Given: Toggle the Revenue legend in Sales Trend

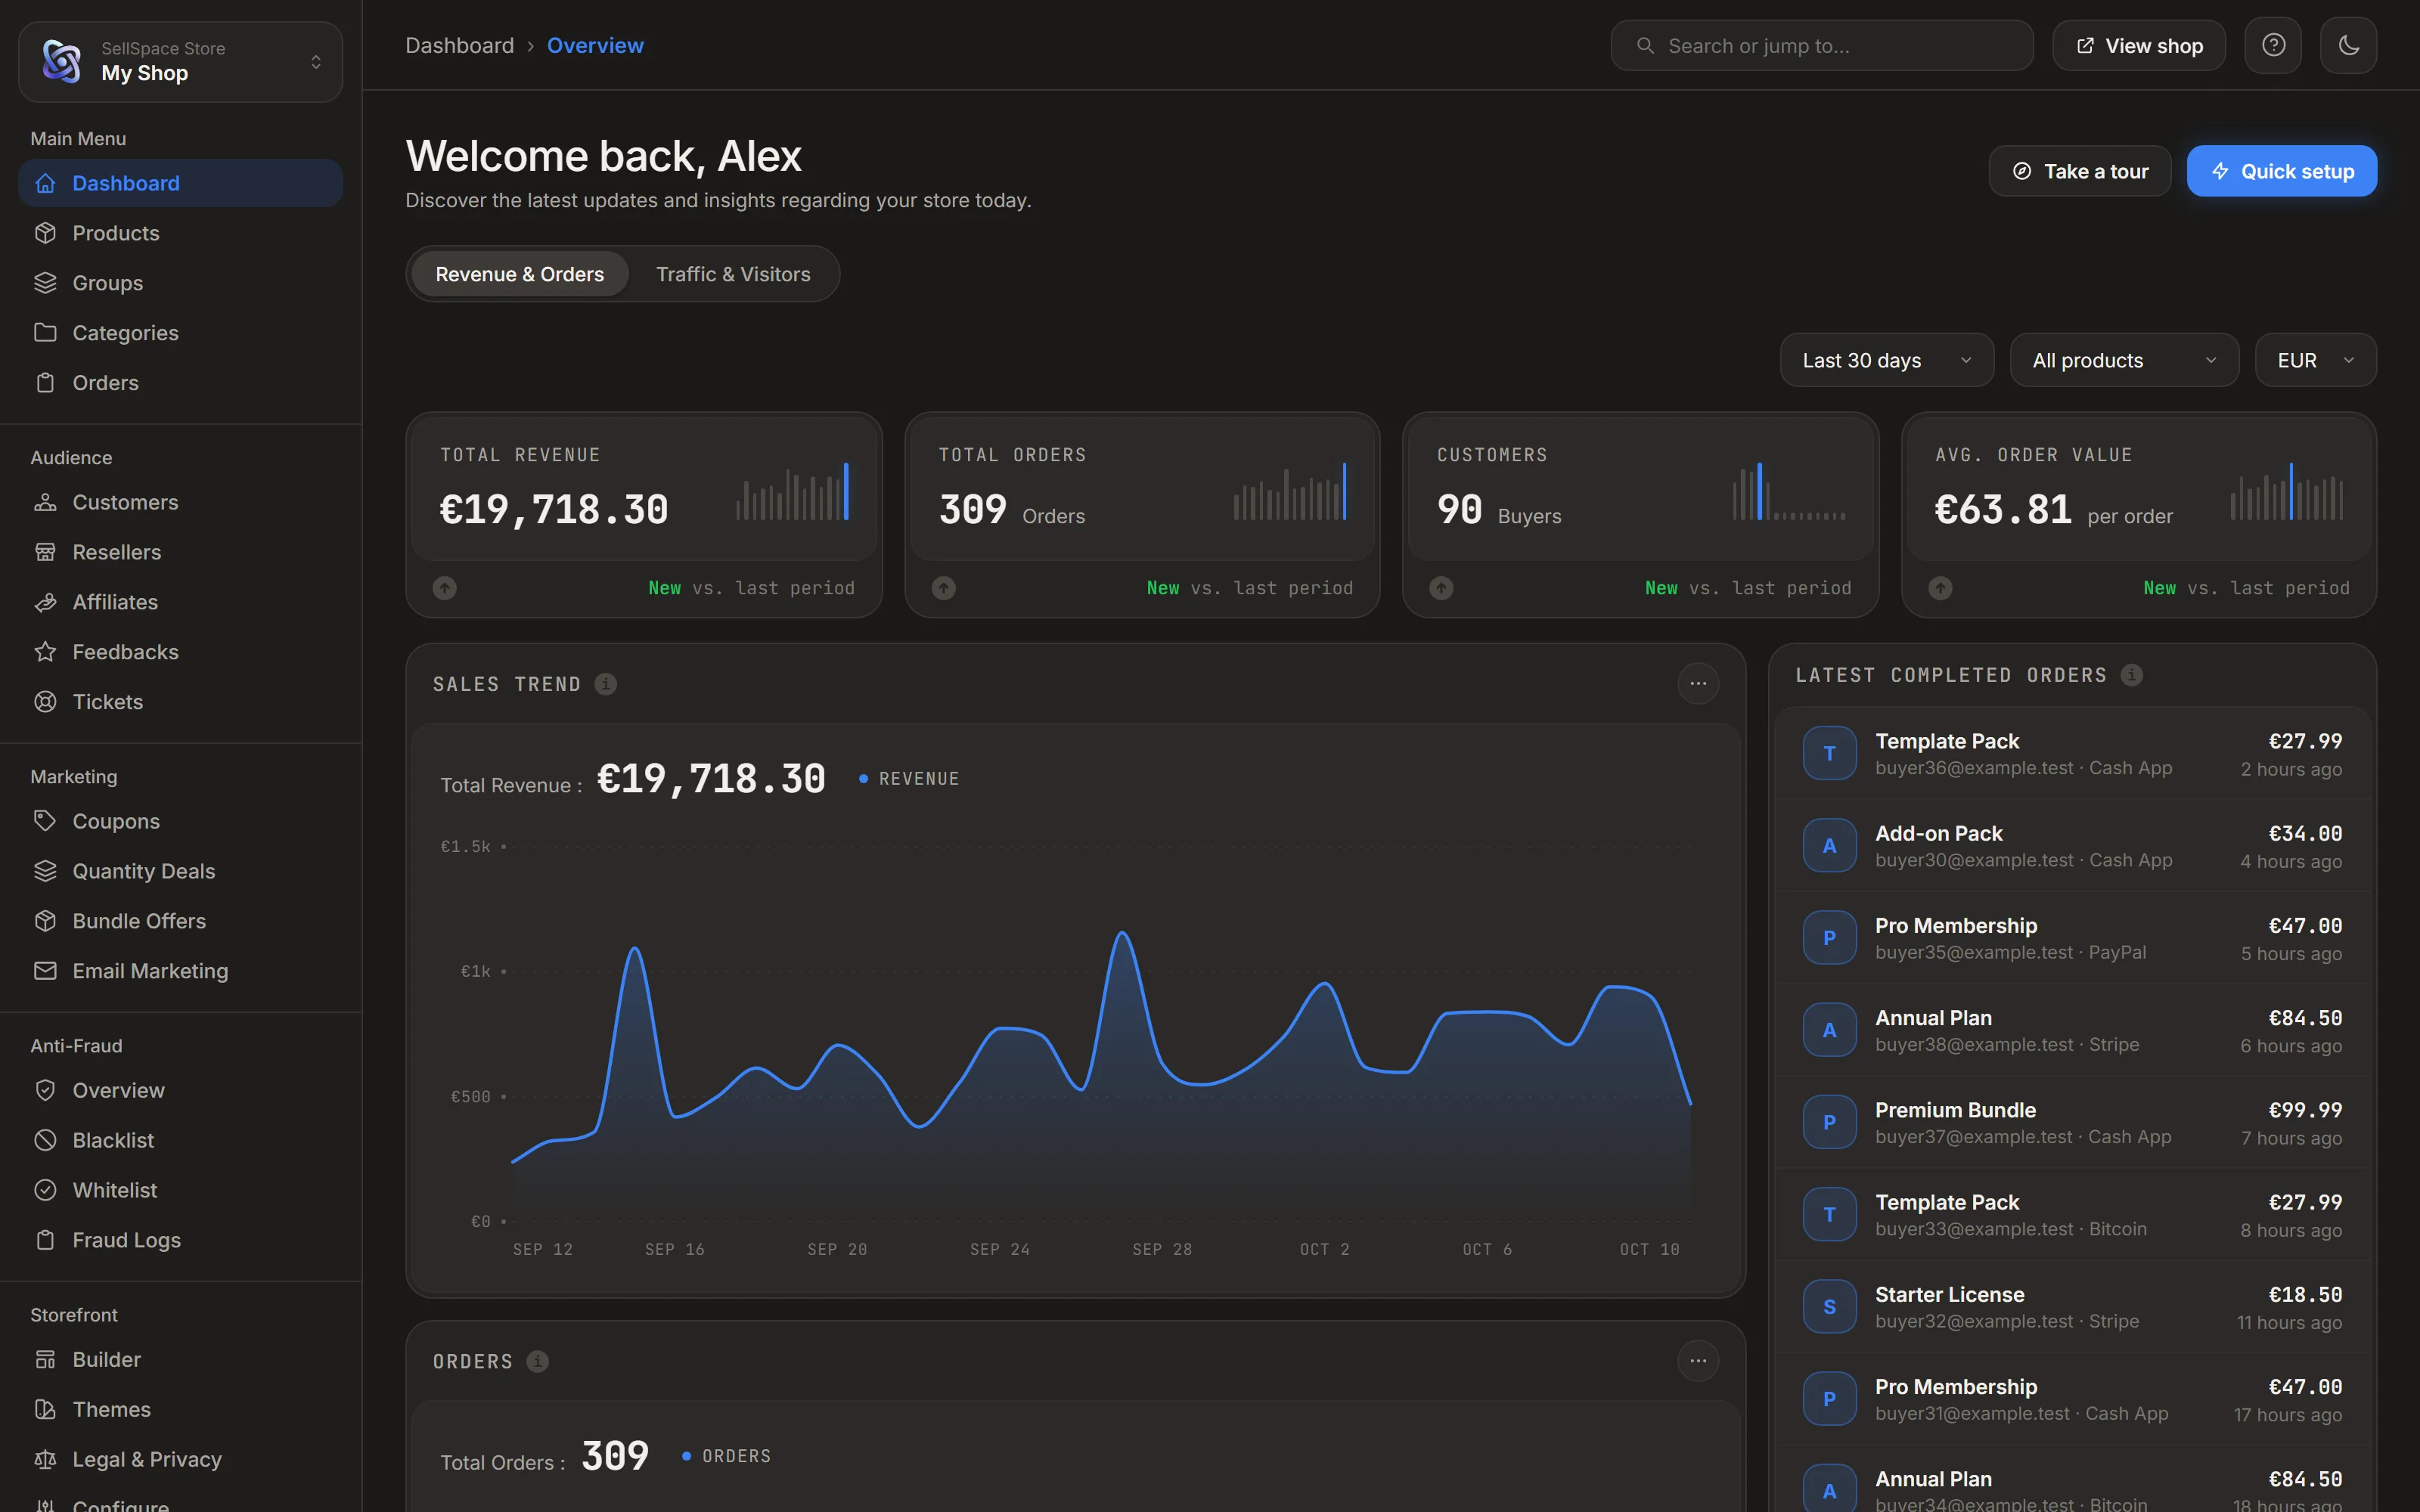Looking at the screenshot, I should pos(909,779).
